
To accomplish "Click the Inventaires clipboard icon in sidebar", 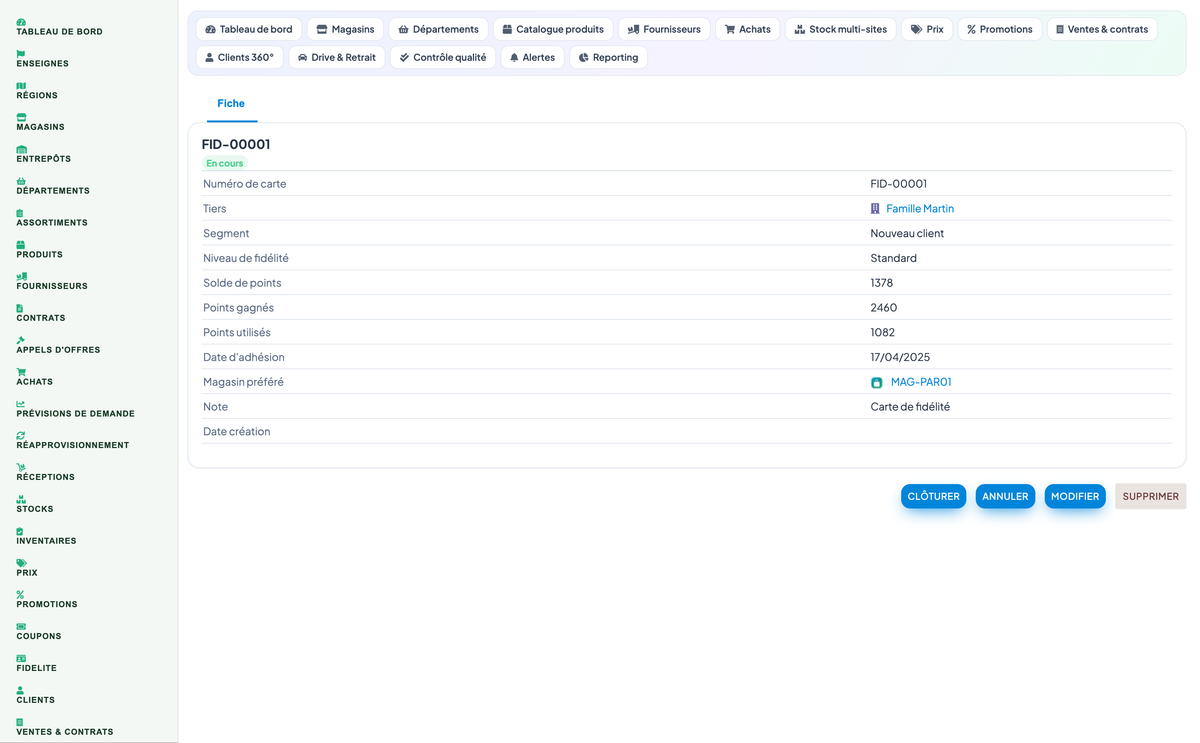I will click(x=20, y=531).
